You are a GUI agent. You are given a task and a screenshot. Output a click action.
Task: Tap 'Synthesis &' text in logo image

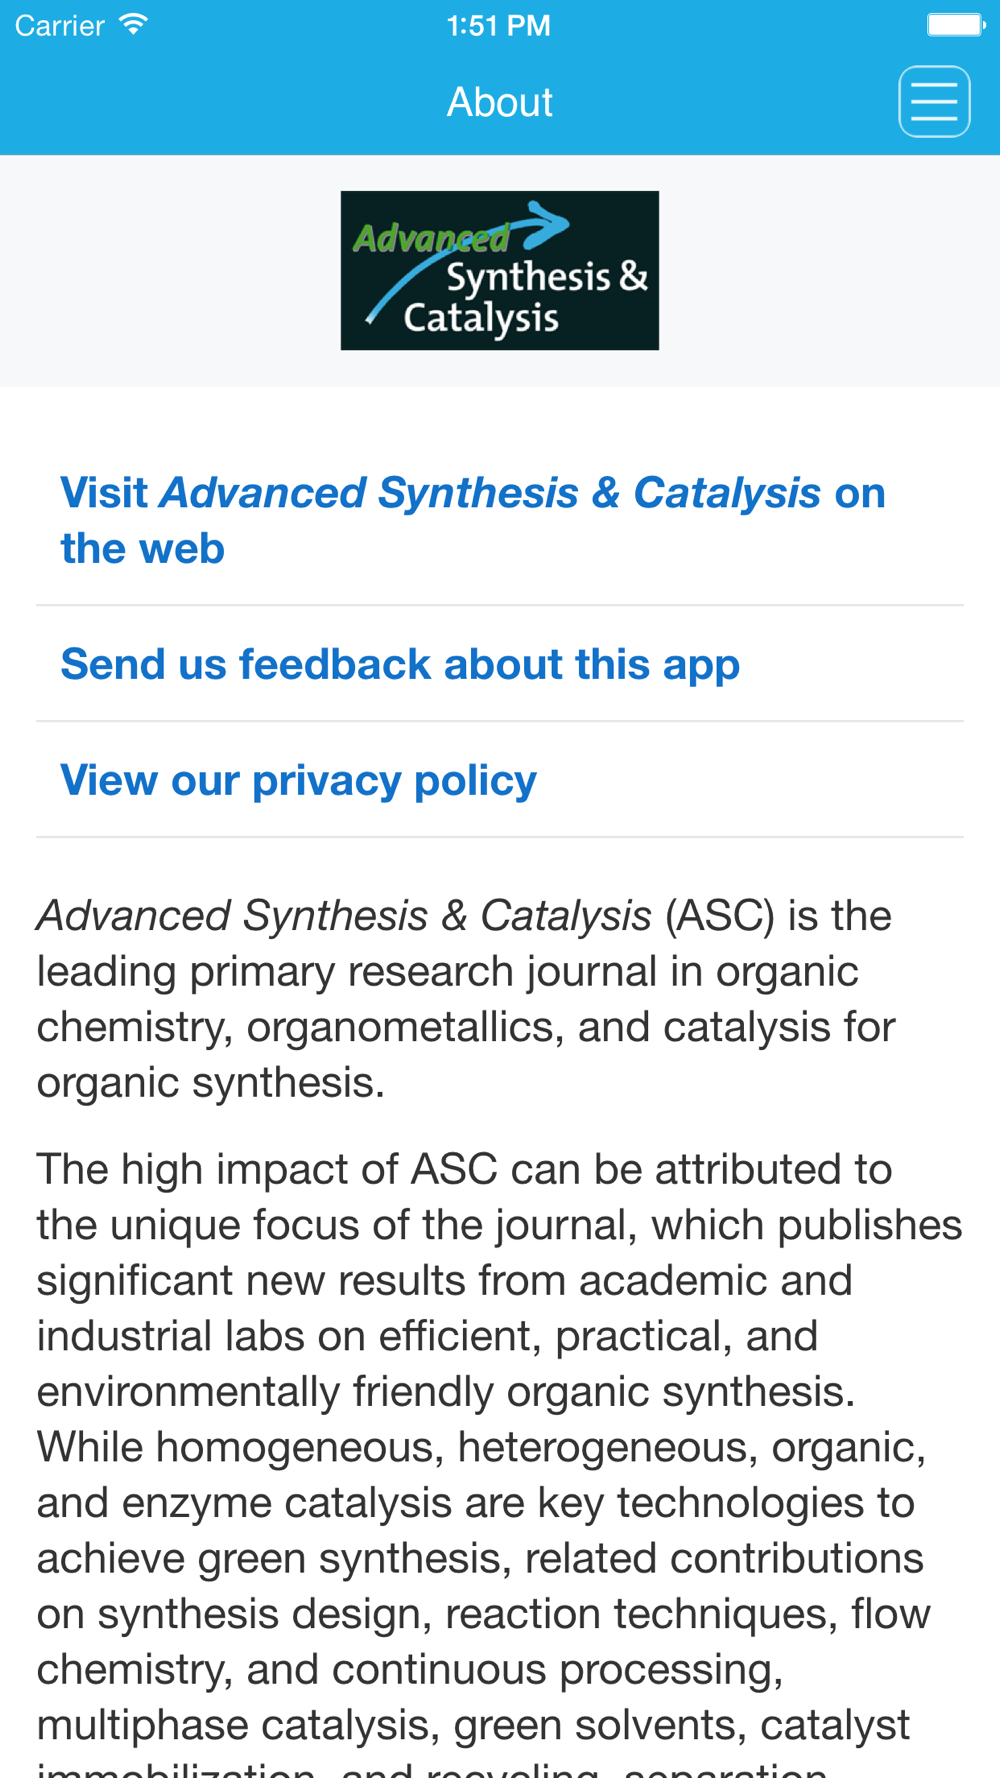pos(547,277)
